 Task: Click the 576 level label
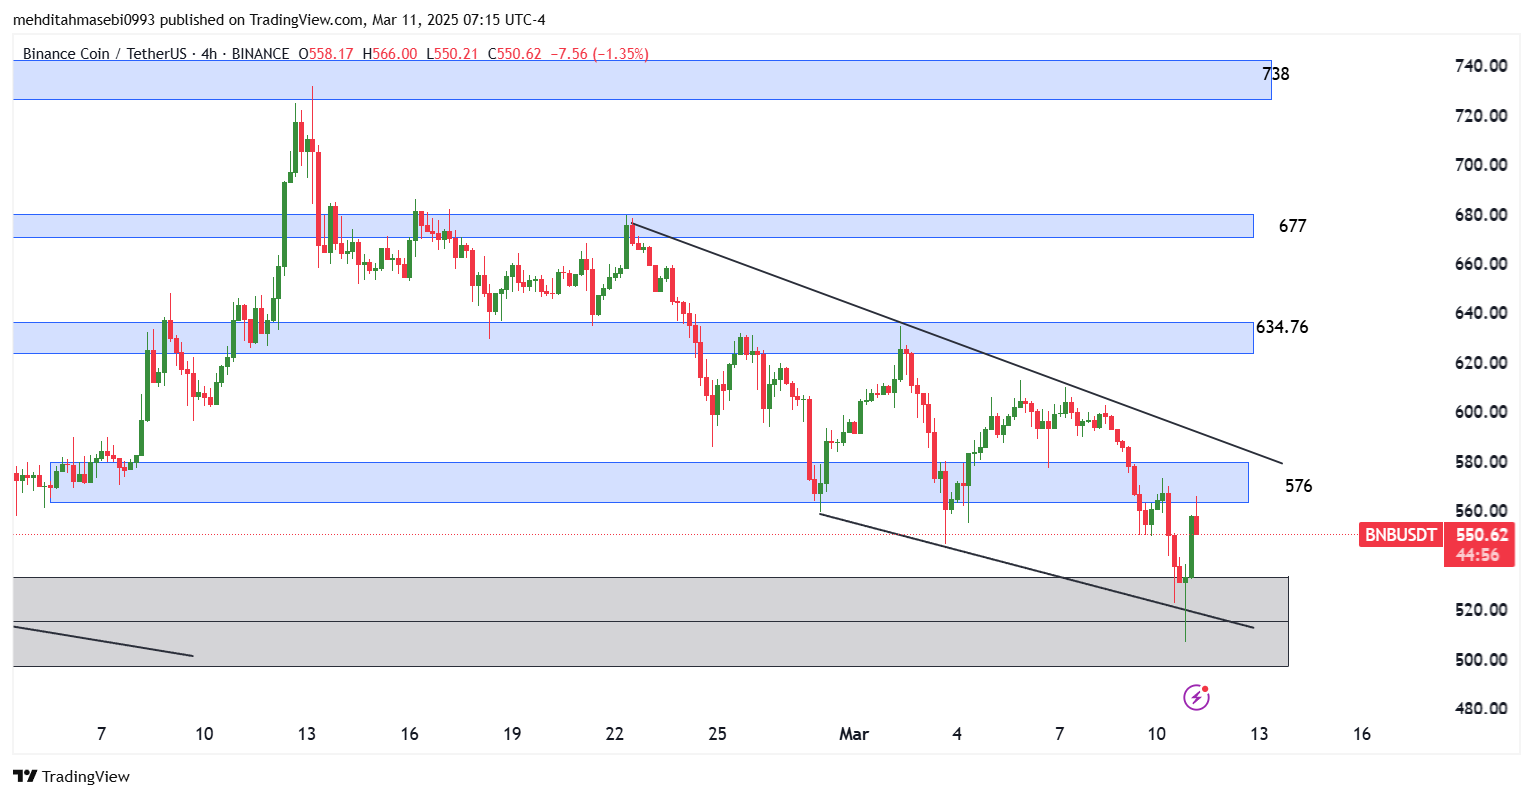click(x=1298, y=486)
